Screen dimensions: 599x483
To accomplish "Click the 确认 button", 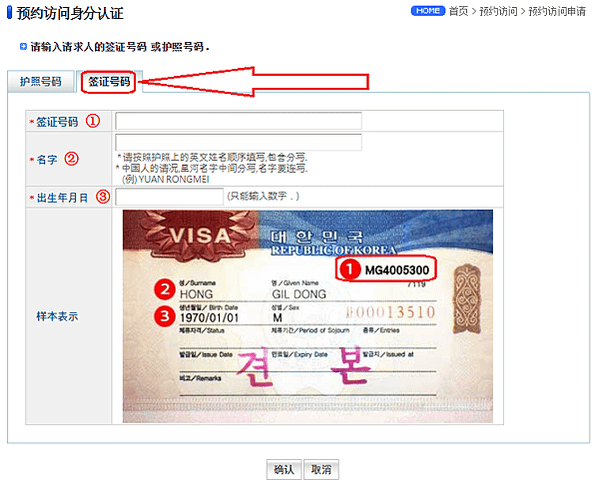I will pyautogui.click(x=284, y=469).
